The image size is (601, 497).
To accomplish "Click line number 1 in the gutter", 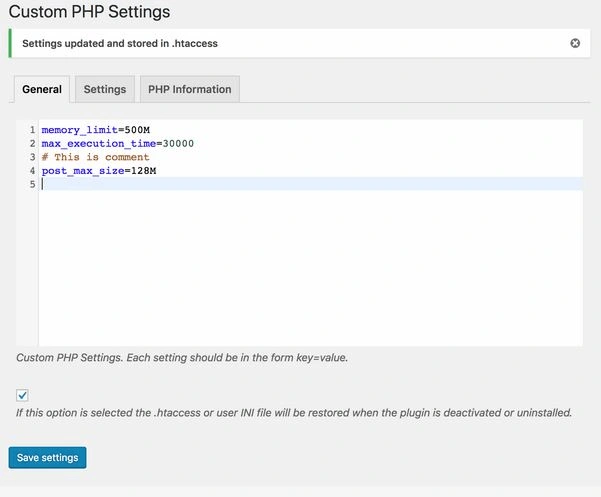I will 32,130.
